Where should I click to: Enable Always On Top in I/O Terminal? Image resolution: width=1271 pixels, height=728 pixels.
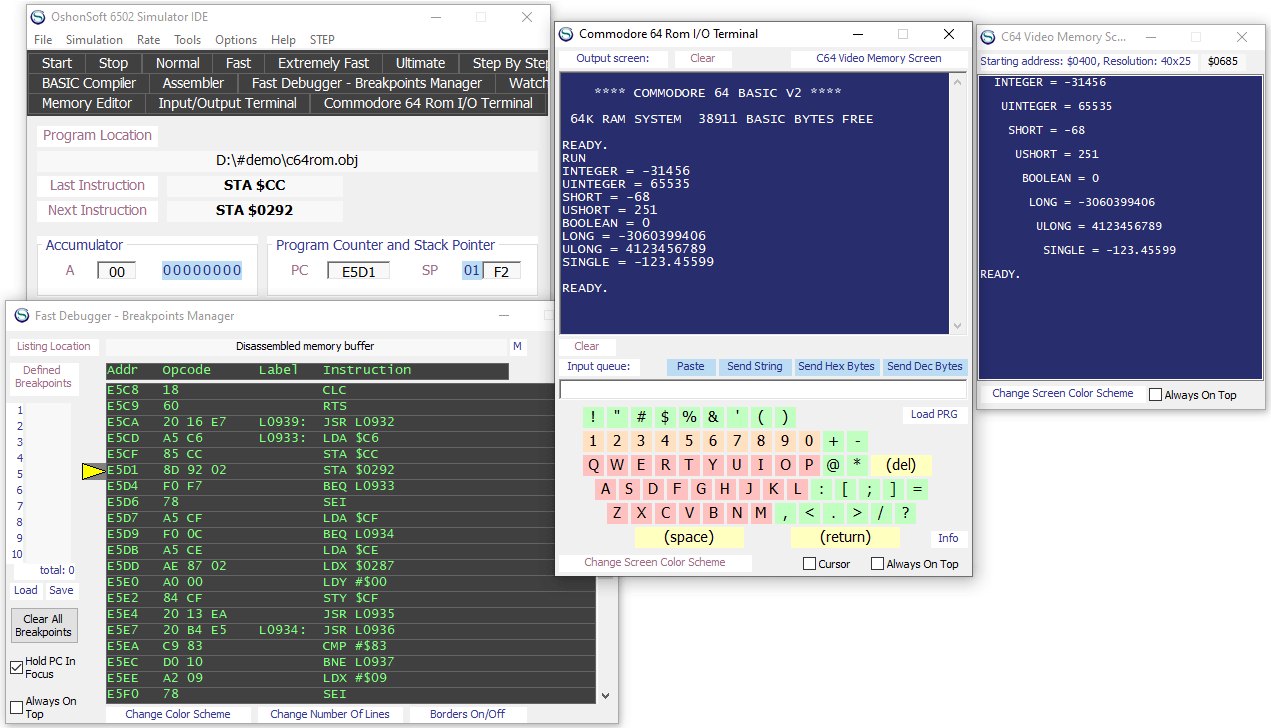pos(877,564)
